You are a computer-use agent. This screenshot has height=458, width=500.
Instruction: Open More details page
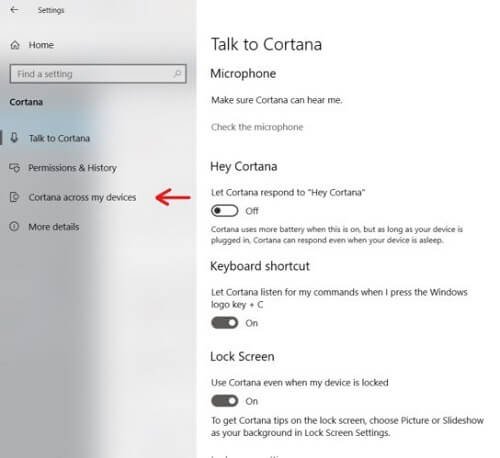(x=54, y=227)
